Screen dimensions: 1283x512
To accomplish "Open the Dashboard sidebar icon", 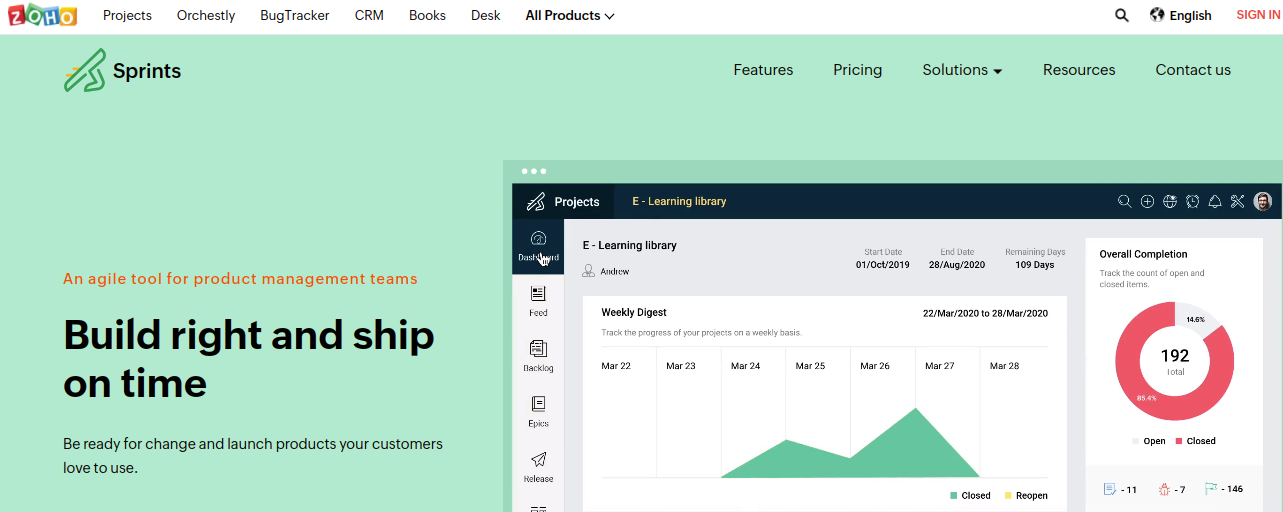I will tap(538, 246).
